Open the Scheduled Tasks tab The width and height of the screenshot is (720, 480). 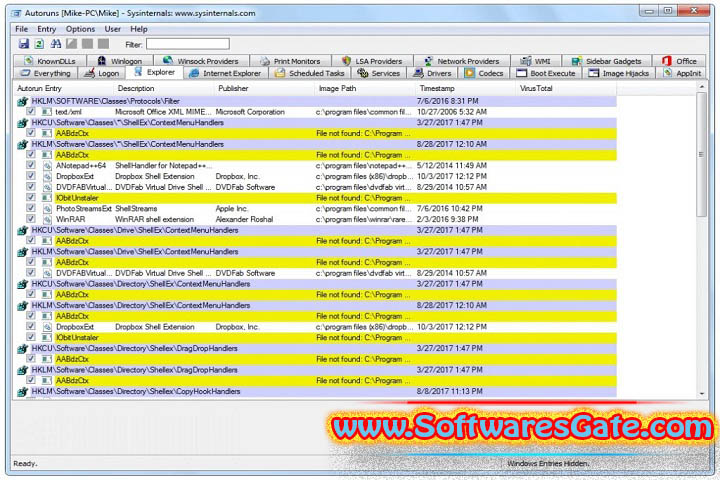pos(309,73)
